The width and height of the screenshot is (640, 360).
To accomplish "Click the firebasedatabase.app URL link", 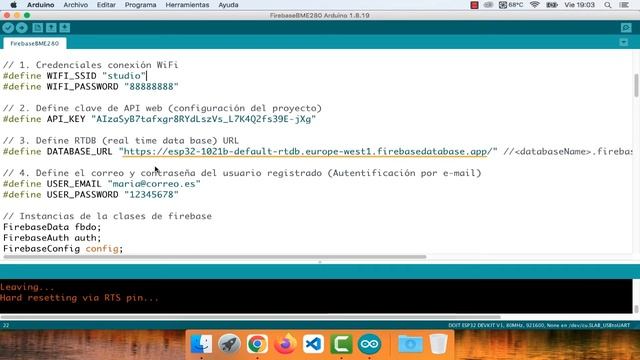I will click(305, 151).
